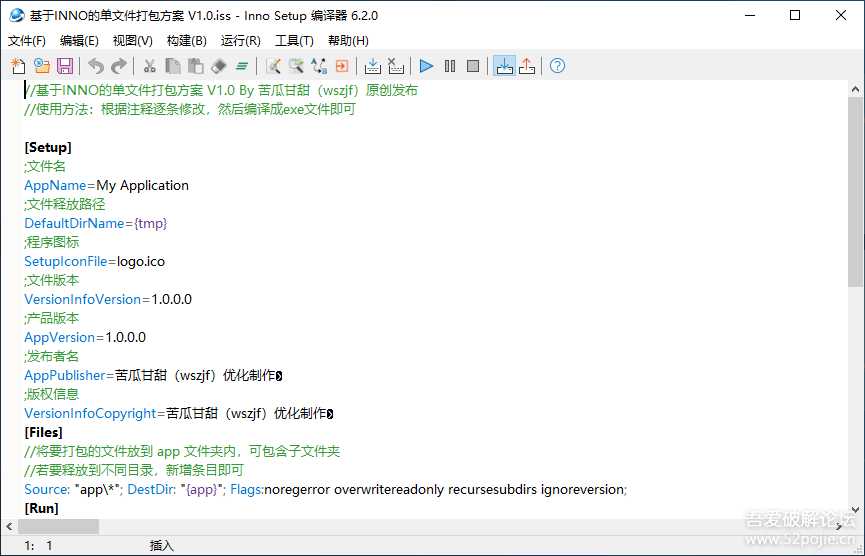
Task: Terminate the run with the stop square icon
Action: (473, 66)
